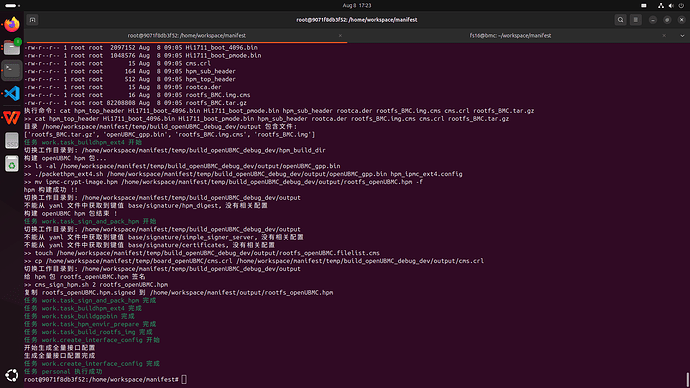This screenshot has height=388, width=690.
Task: Close the terminal window
Action: click(682, 20)
